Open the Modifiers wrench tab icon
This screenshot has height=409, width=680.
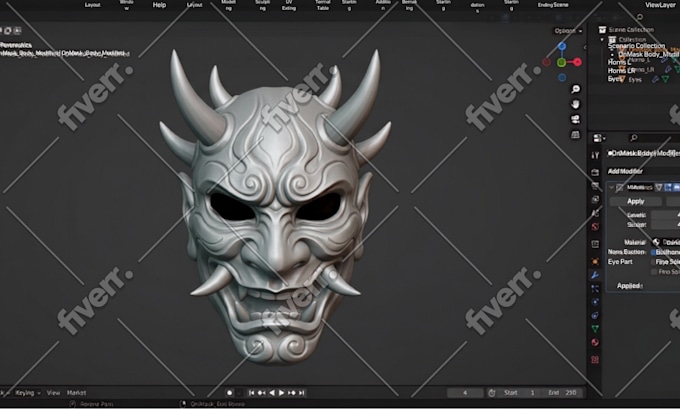[595, 275]
